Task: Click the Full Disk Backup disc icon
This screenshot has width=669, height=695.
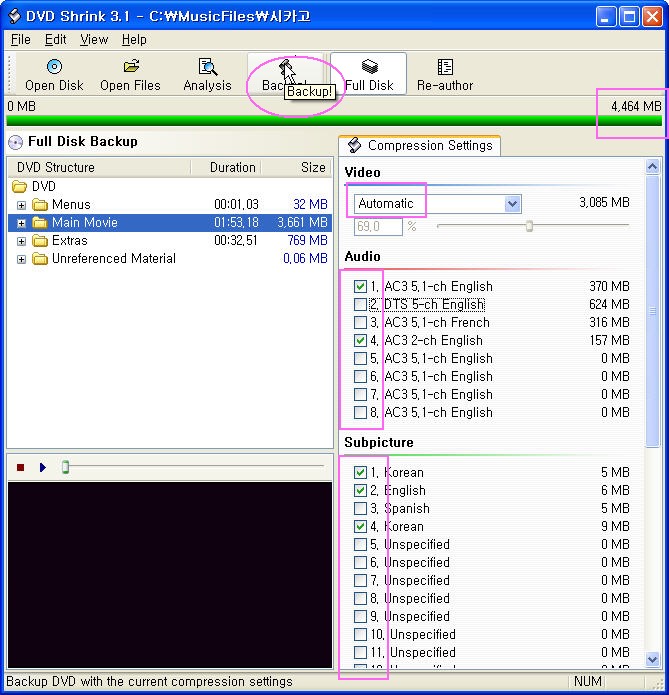Action: click(16, 142)
